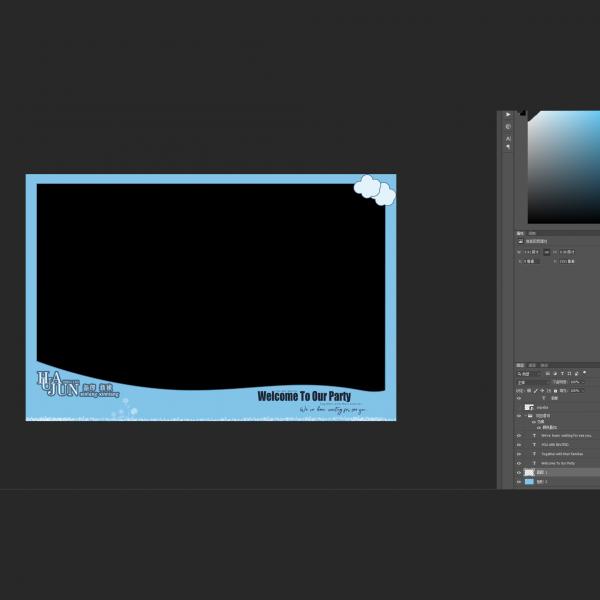Toggle visibility of the bottom blue layer
This screenshot has width=600, height=600.
(x=519, y=481)
